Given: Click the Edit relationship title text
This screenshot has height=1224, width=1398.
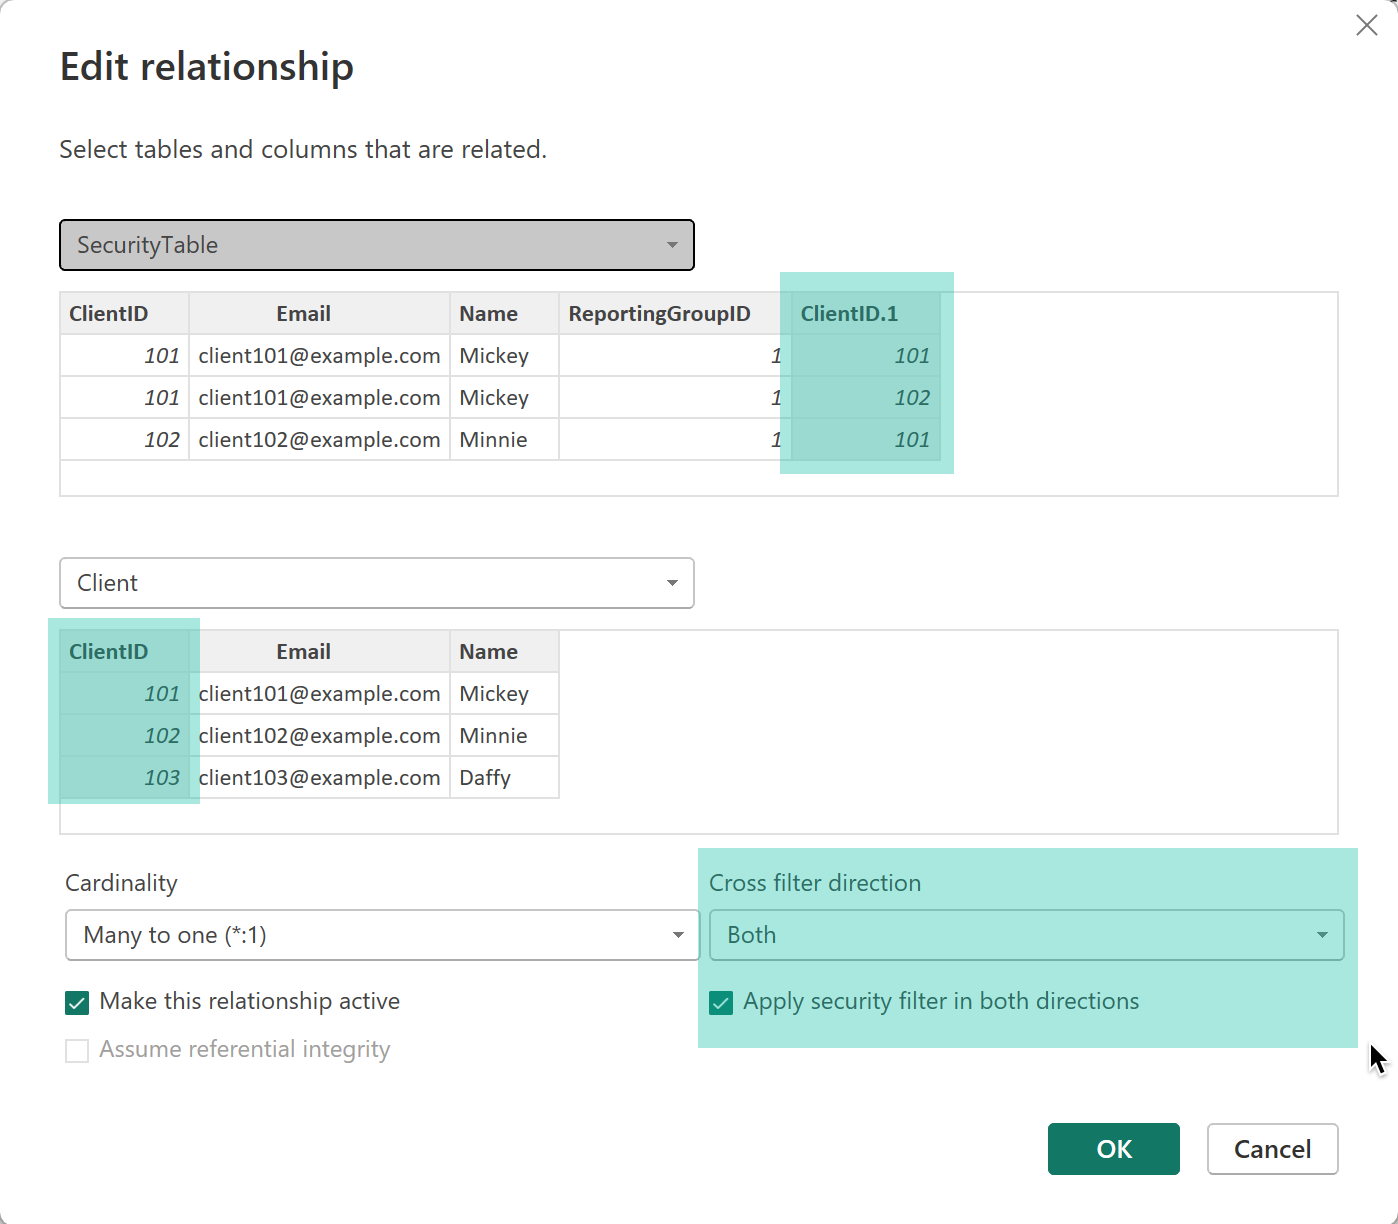Looking at the screenshot, I should click(207, 66).
